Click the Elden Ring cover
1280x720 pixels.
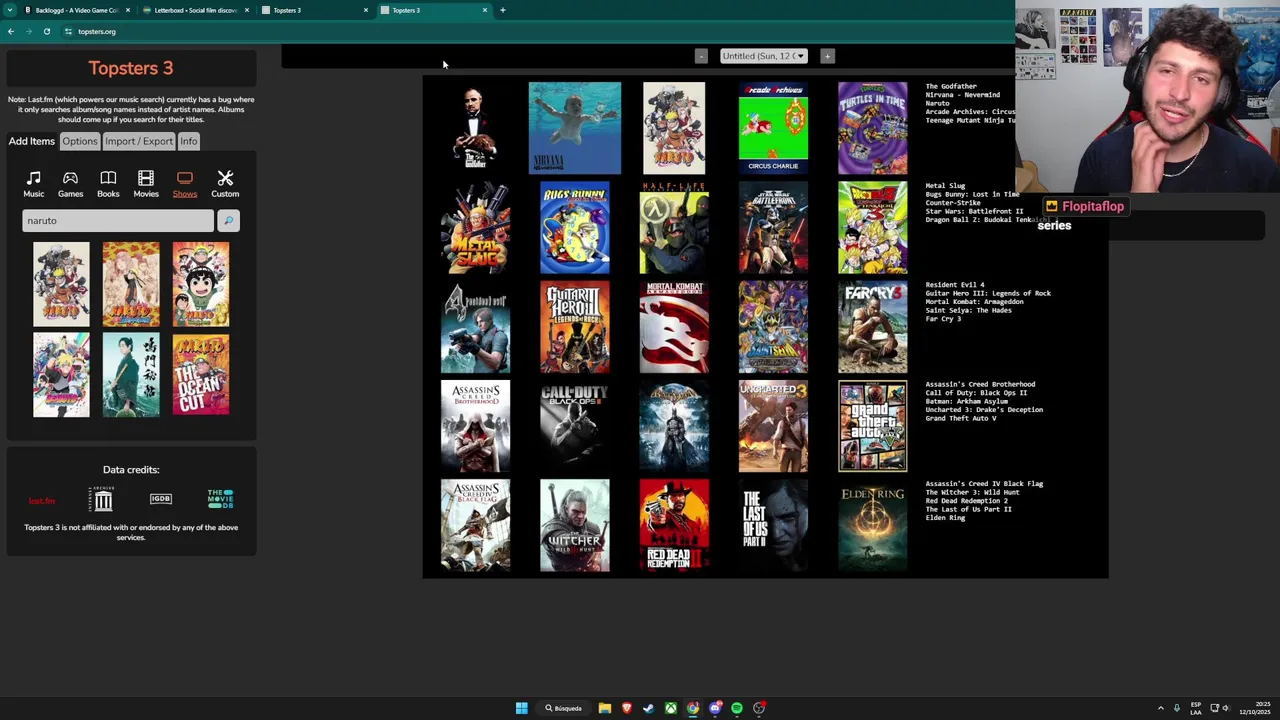(x=873, y=525)
